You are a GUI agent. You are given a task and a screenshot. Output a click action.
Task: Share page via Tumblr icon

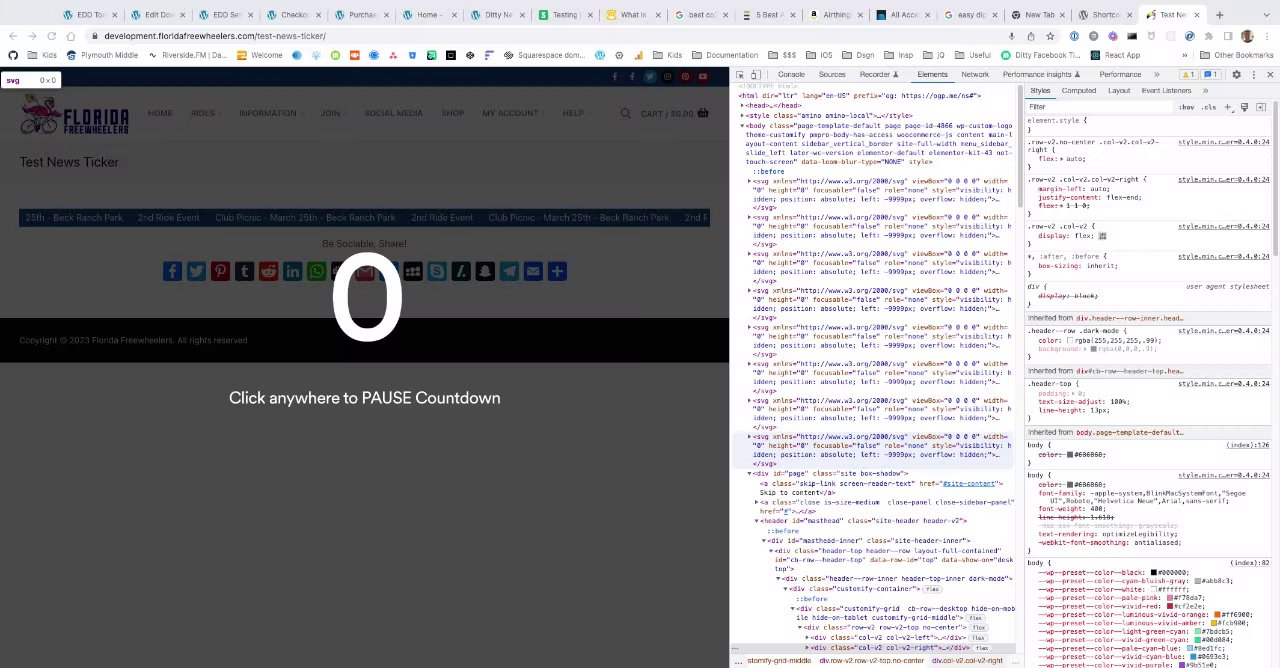[x=244, y=271]
